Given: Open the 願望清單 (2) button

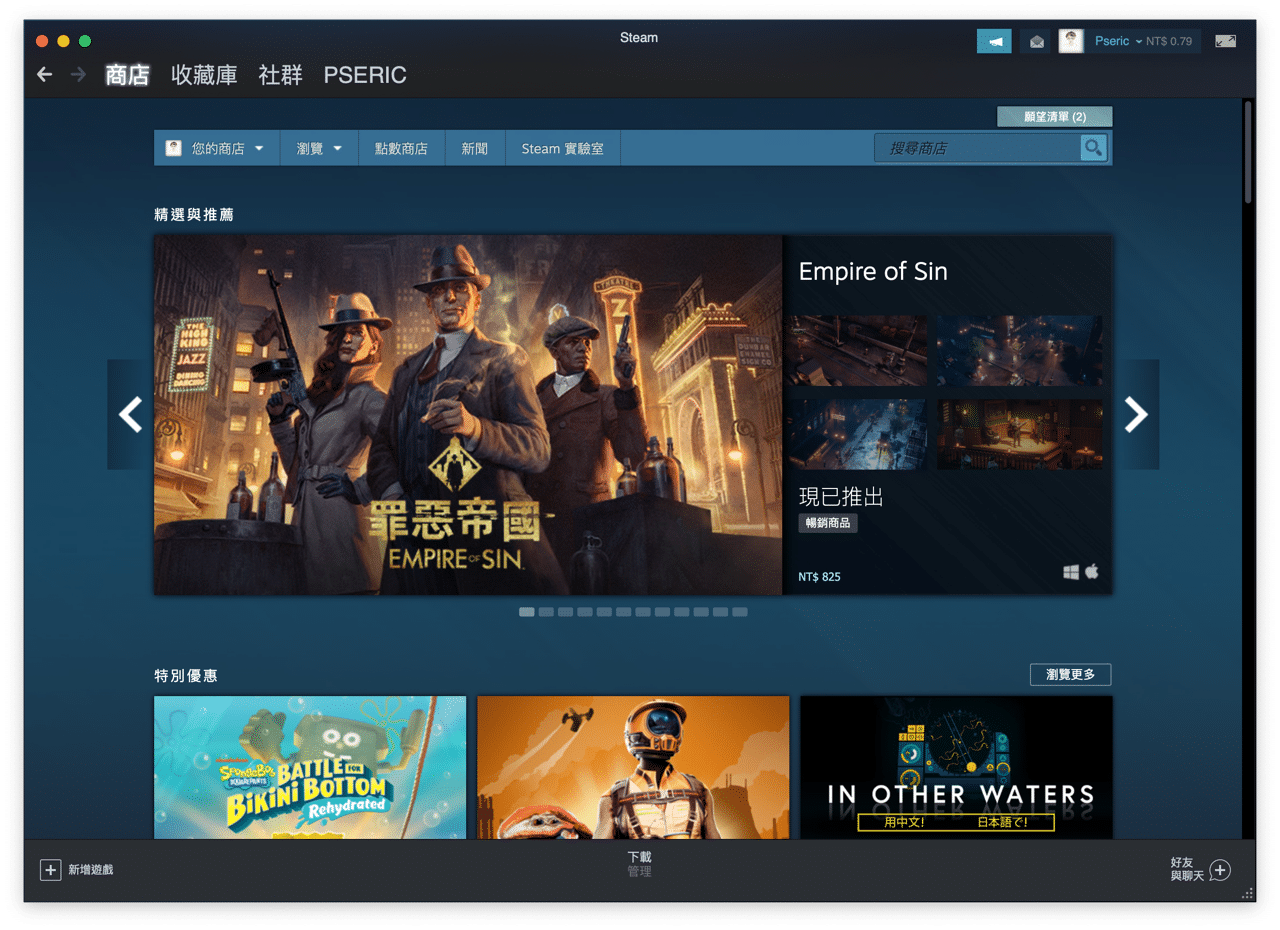Looking at the screenshot, I should [x=1055, y=117].
